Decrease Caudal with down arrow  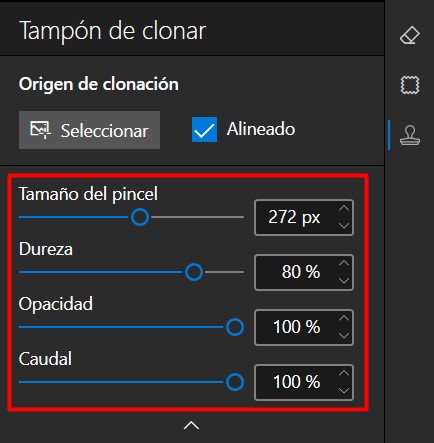[x=344, y=391]
